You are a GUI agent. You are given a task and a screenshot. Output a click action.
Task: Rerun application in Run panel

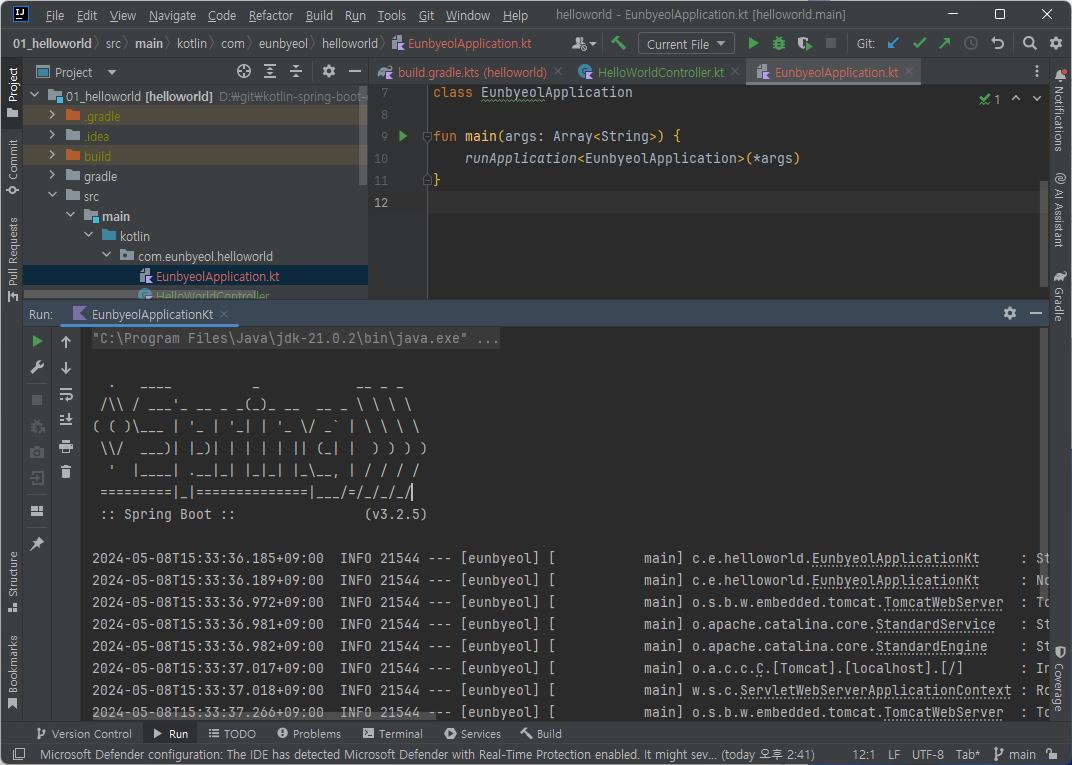point(38,341)
